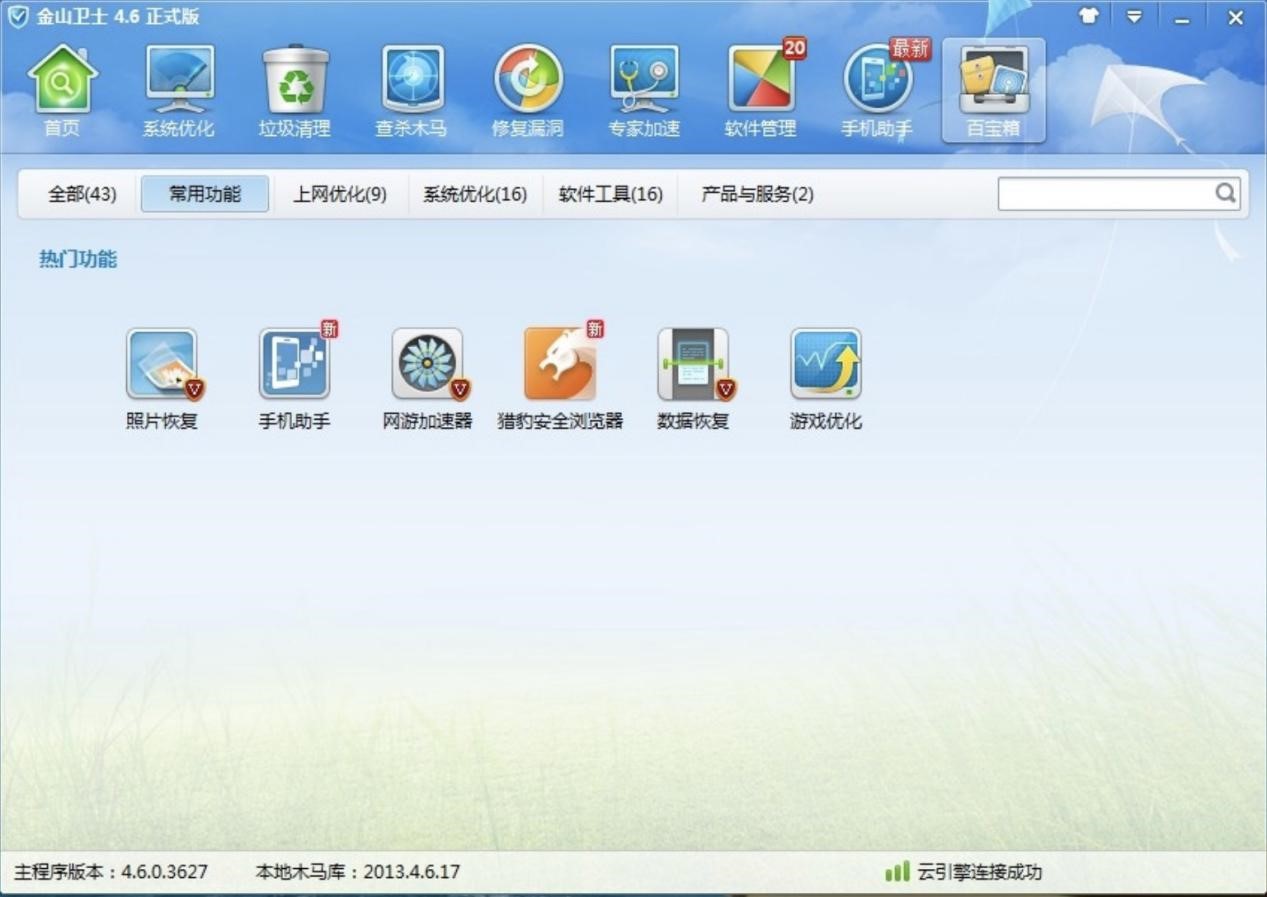Open 系统优化 in the top toolbar

pos(178,90)
